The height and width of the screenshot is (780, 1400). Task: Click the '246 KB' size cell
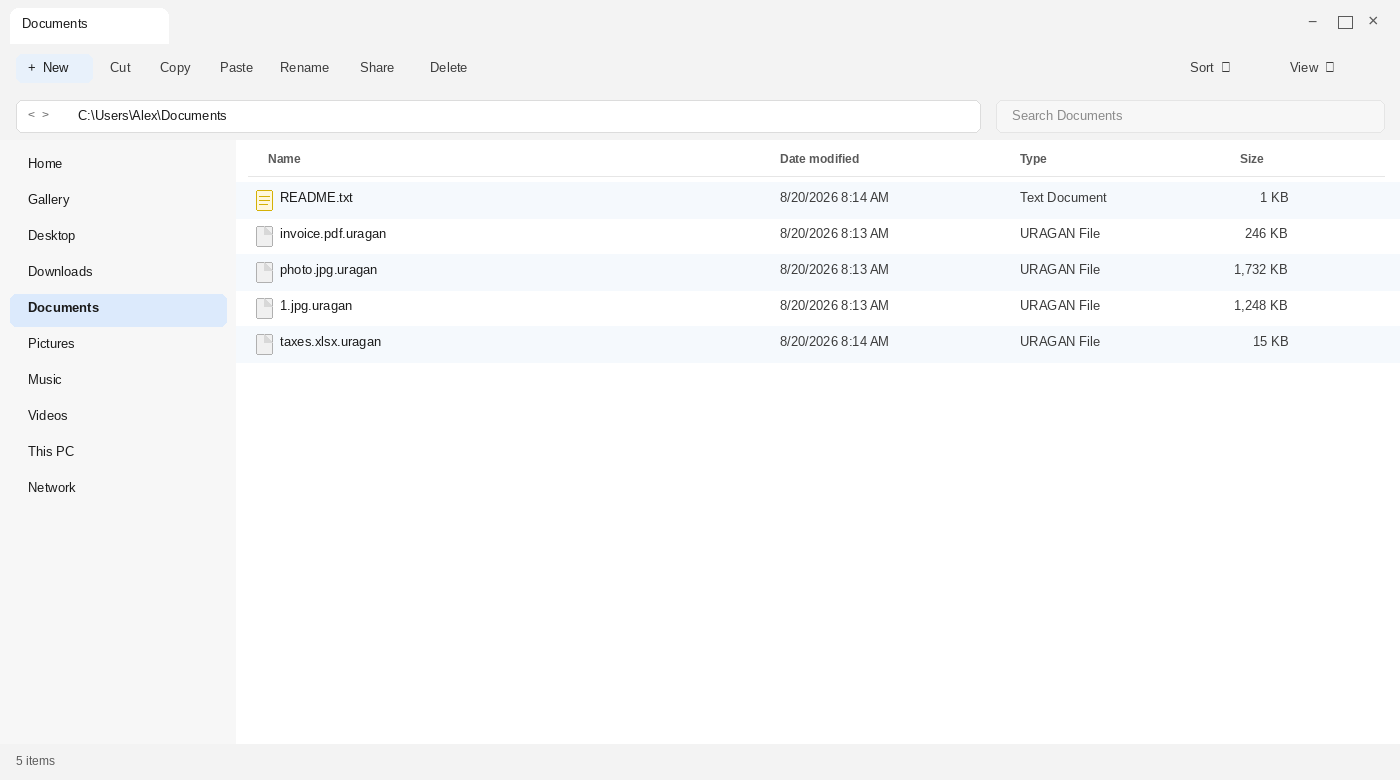pyautogui.click(x=1266, y=234)
